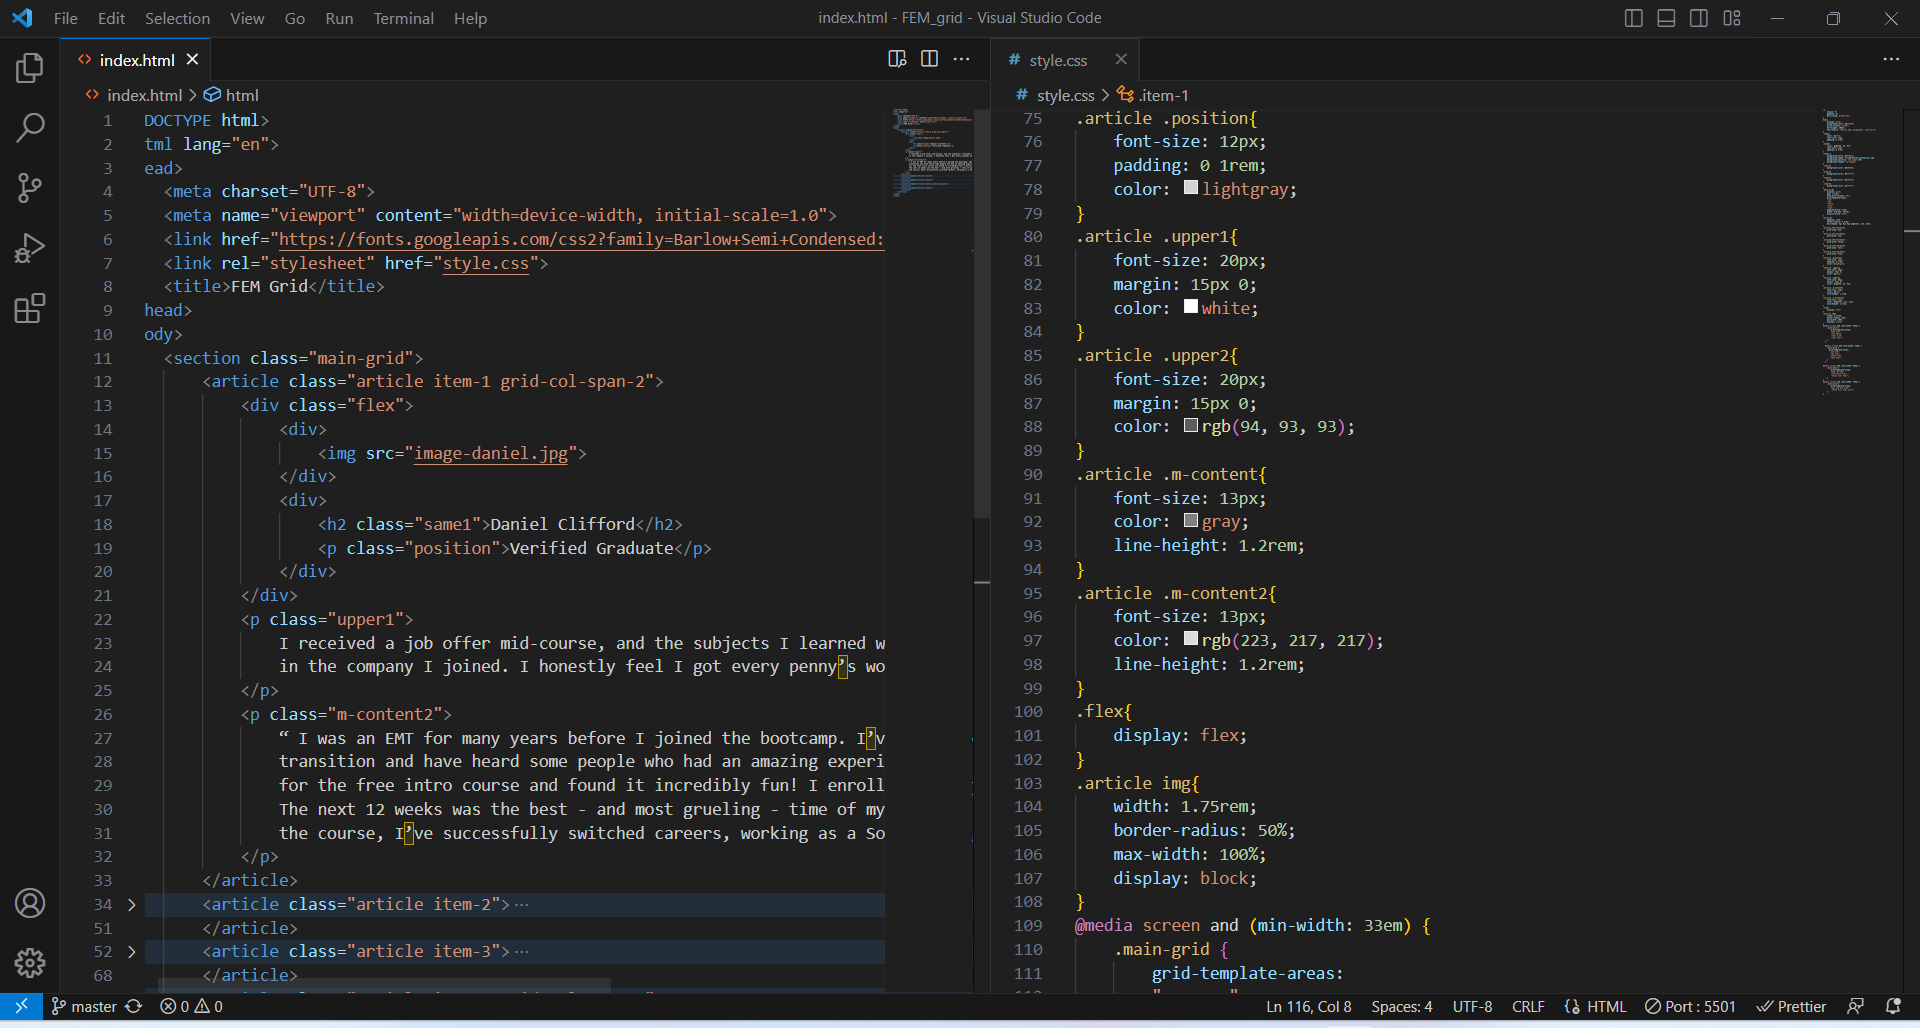The width and height of the screenshot is (1920, 1028).
Task: Open the Notifications bell
Action: click(x=1895, y=1006)
